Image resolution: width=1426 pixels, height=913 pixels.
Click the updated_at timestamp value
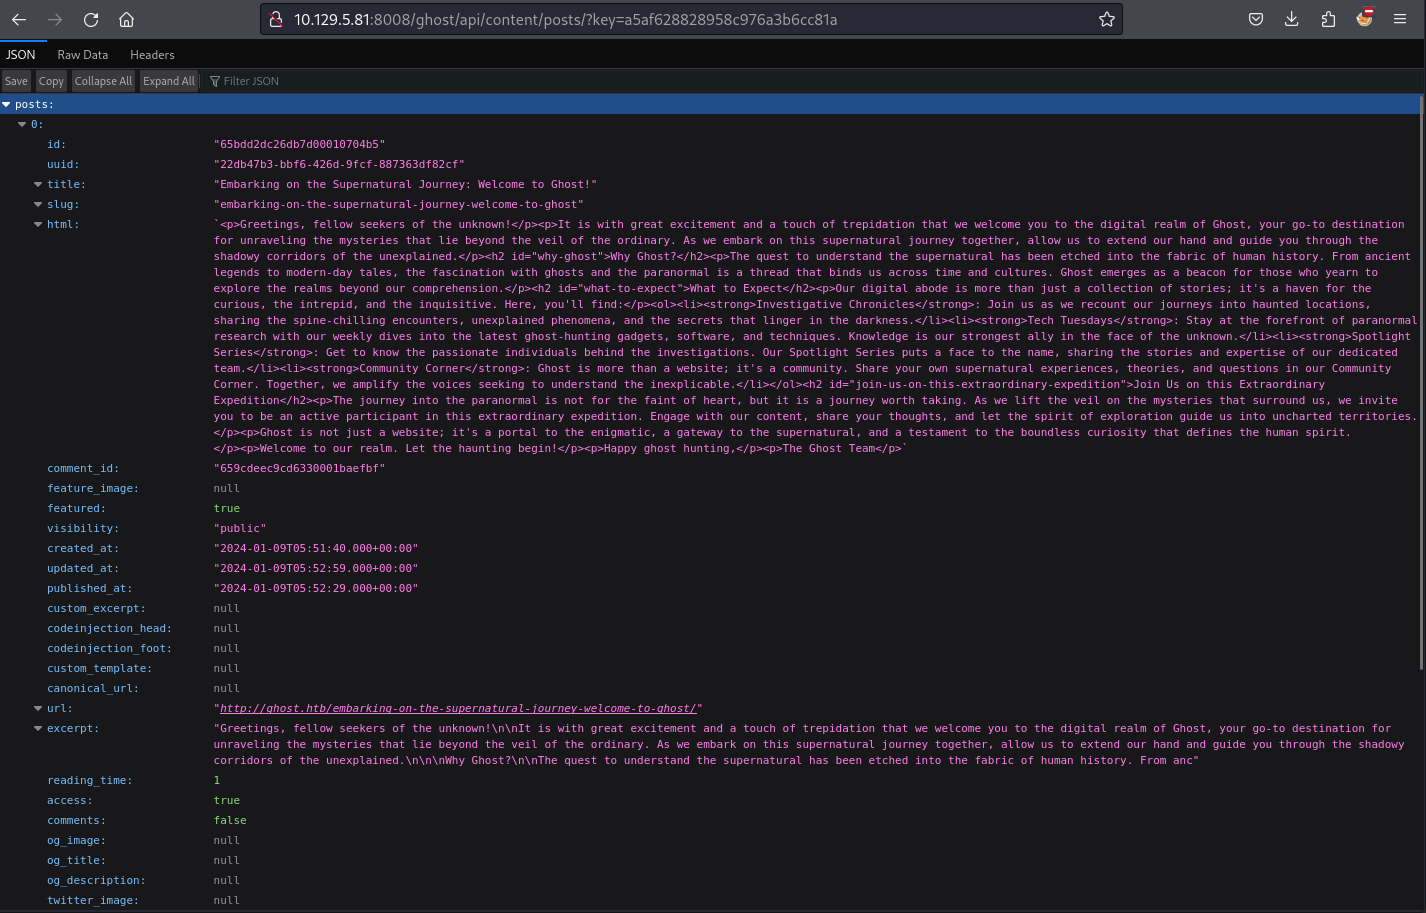(x=316, y=568)
